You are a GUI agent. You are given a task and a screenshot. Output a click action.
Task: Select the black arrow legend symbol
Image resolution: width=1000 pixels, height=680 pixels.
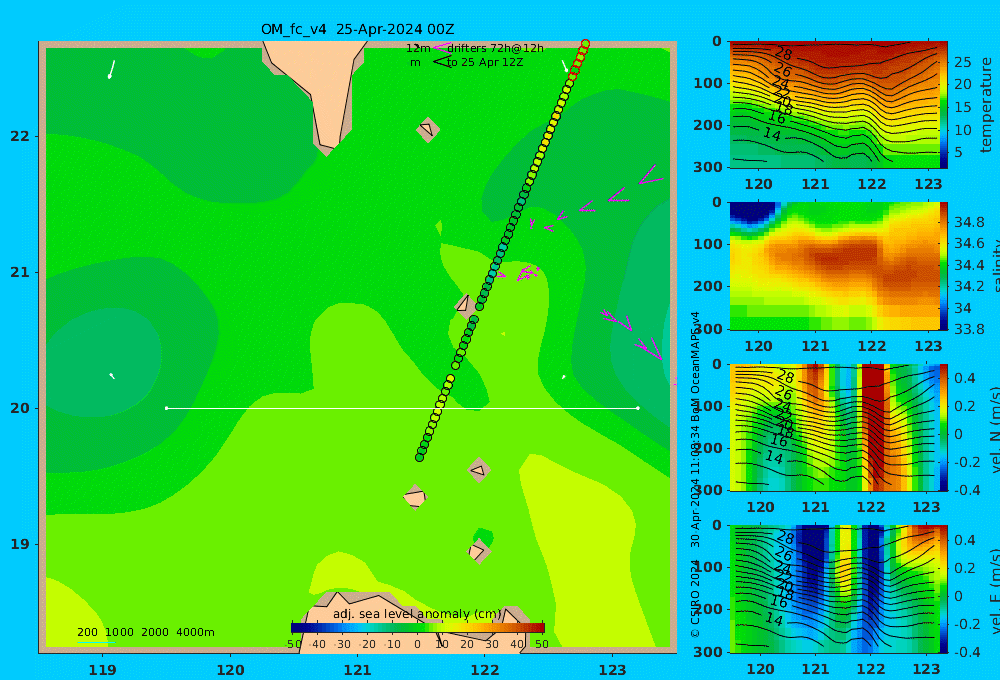click(x=442, y=62)
